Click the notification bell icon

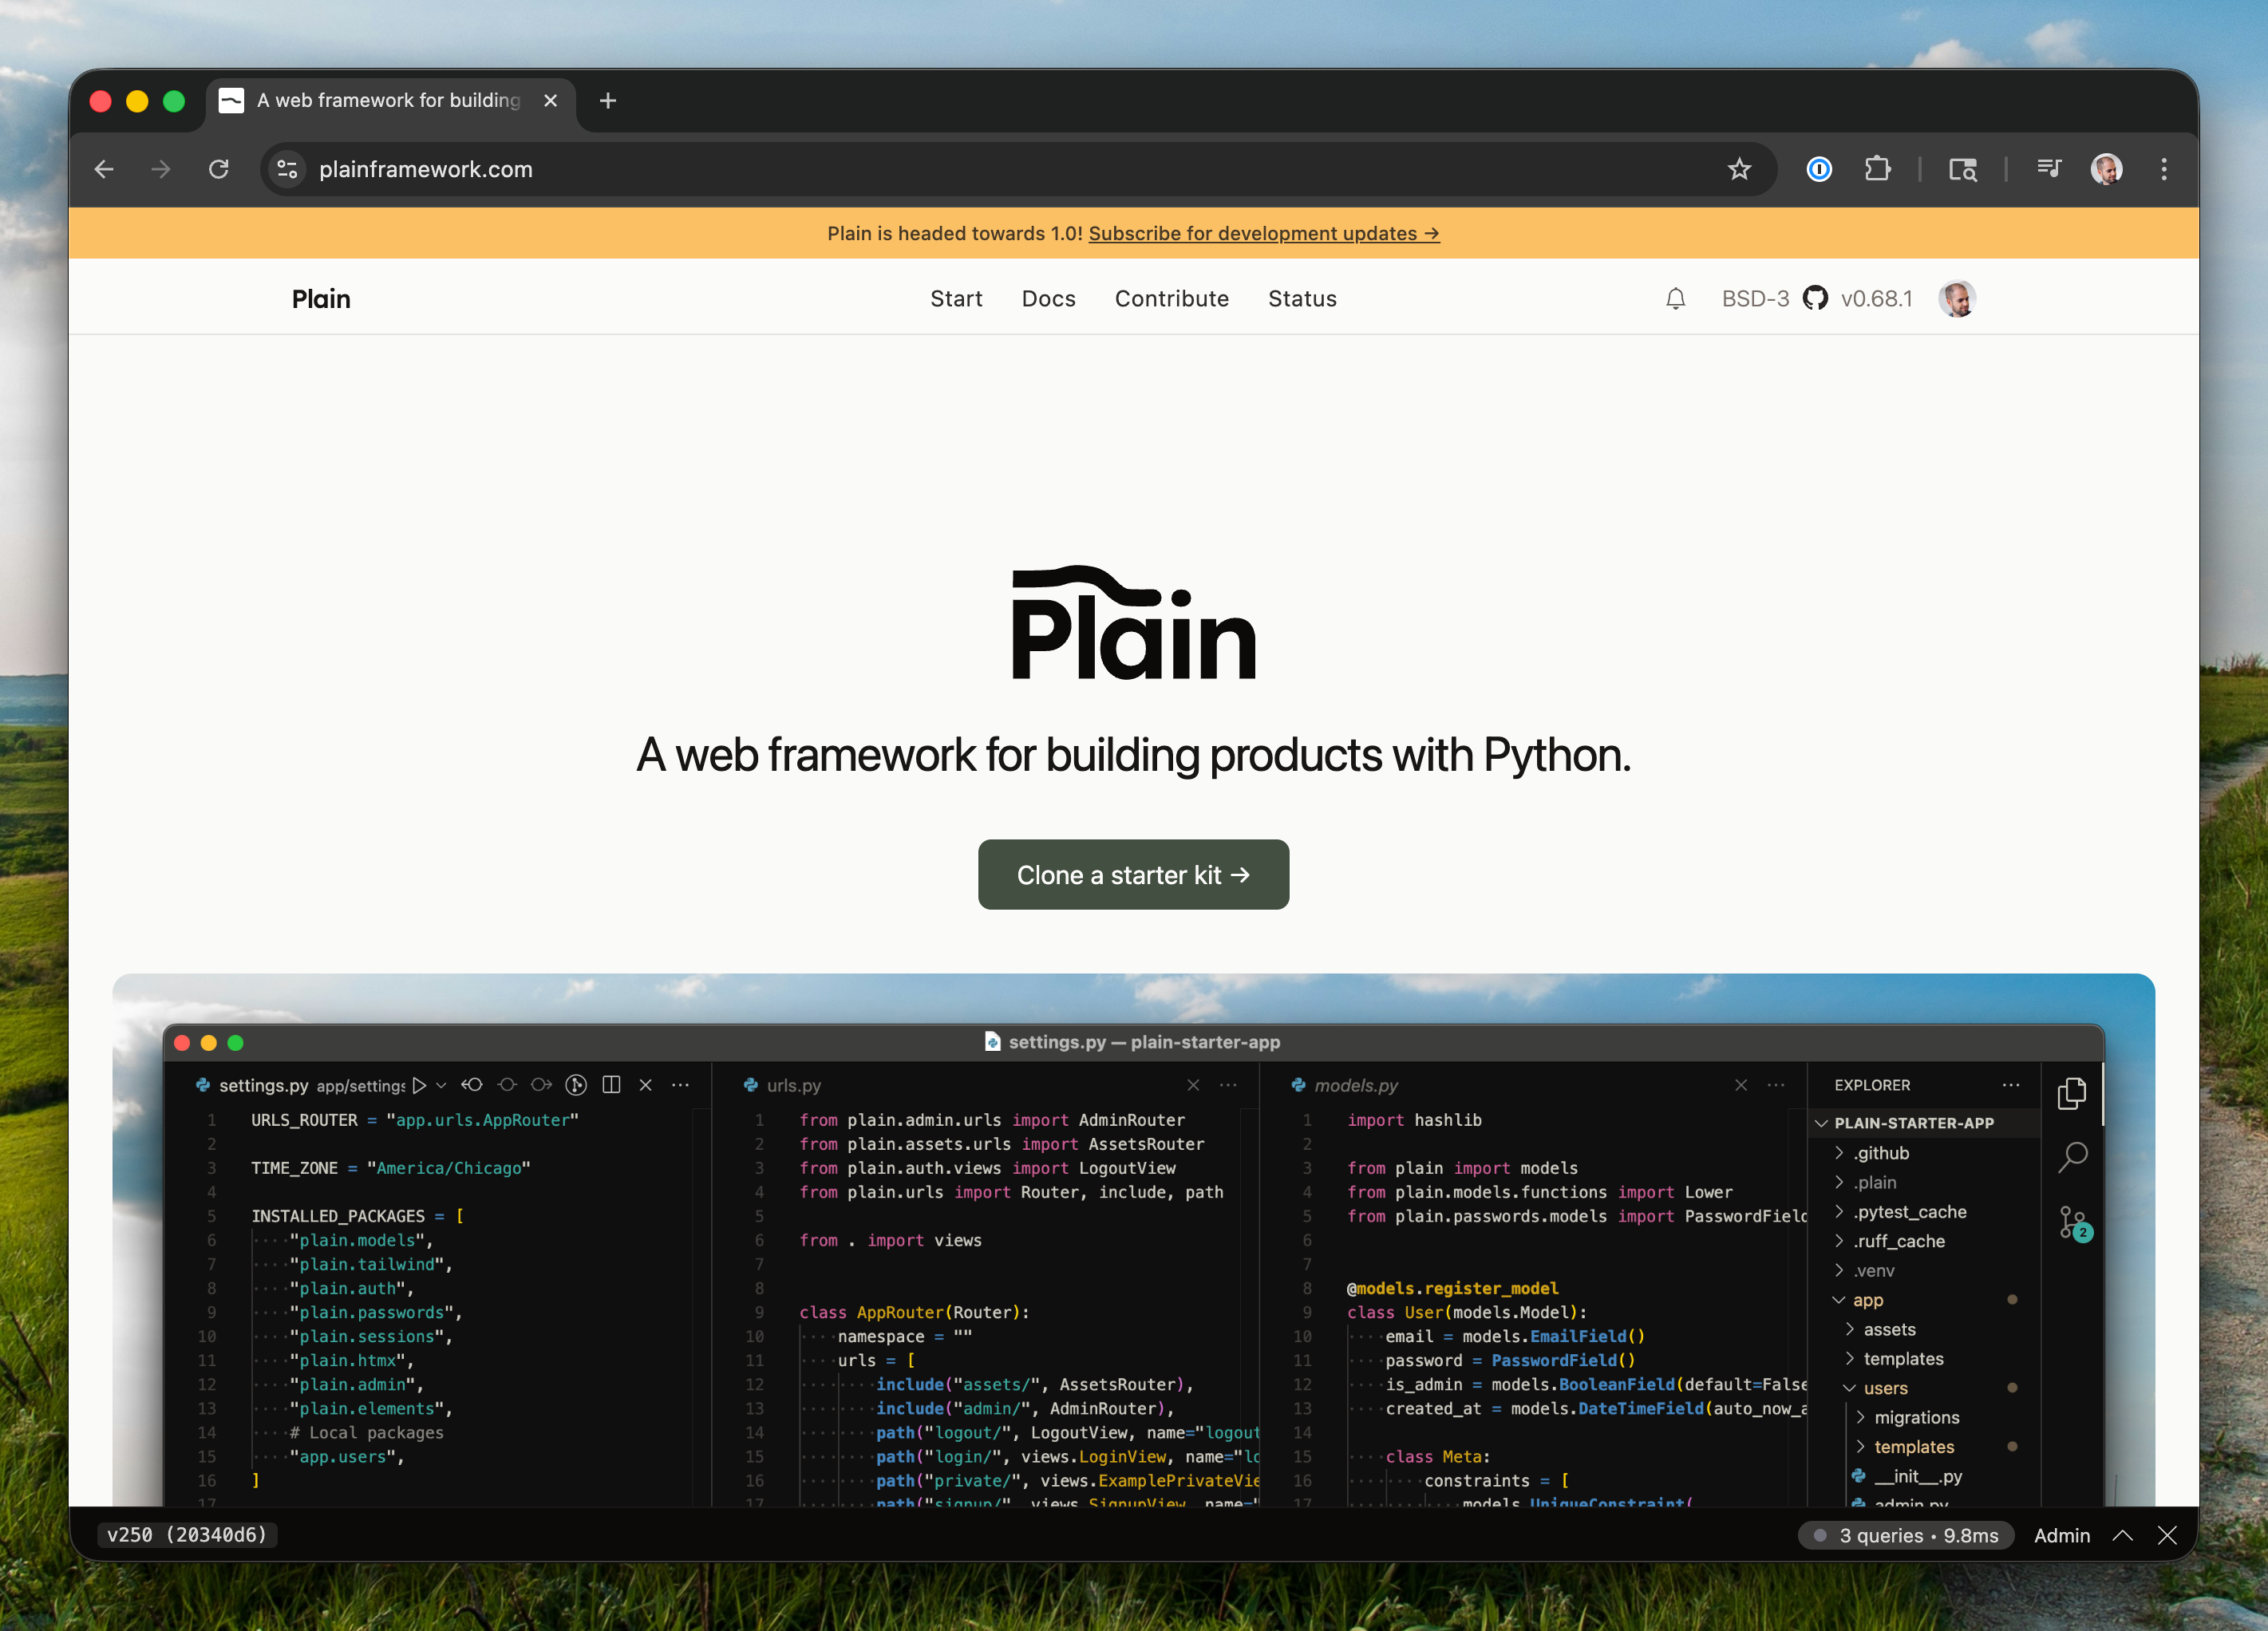pyautogui.click(x=1676, y=299)
